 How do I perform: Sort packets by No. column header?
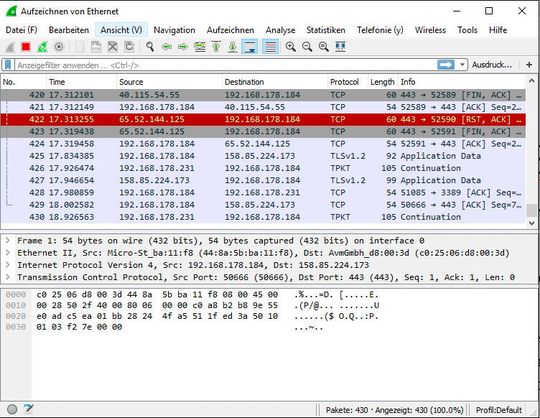point(23,82)
